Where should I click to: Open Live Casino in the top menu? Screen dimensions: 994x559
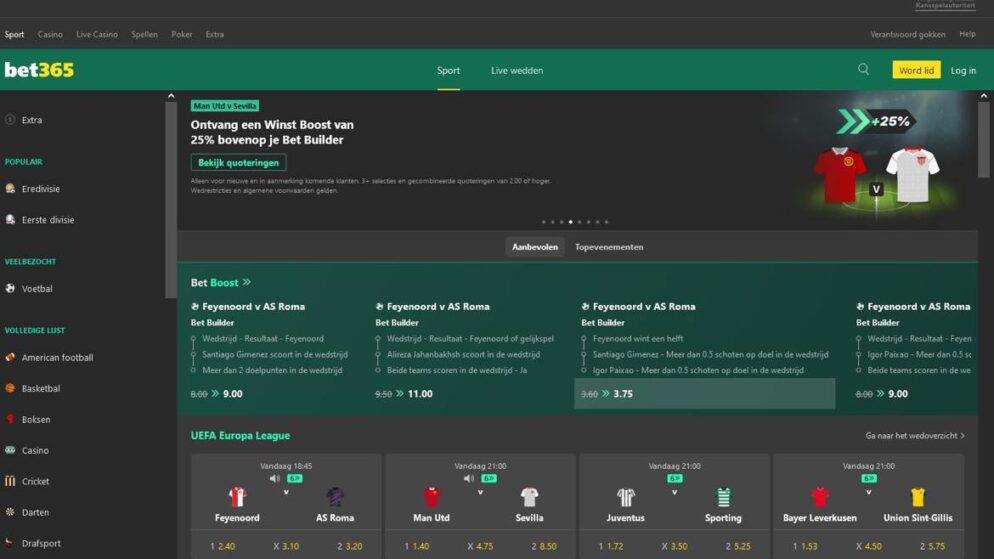click(x=97, y=34)
